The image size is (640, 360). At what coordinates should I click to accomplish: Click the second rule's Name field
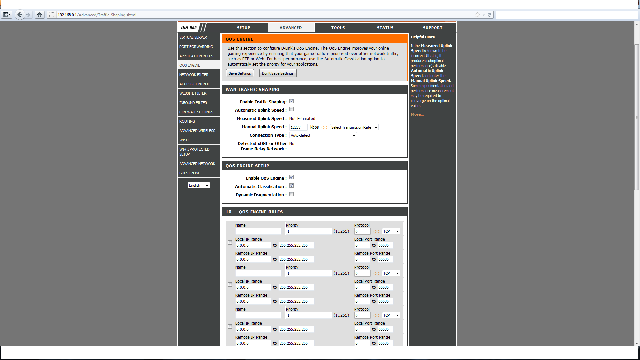click(258, 273)
